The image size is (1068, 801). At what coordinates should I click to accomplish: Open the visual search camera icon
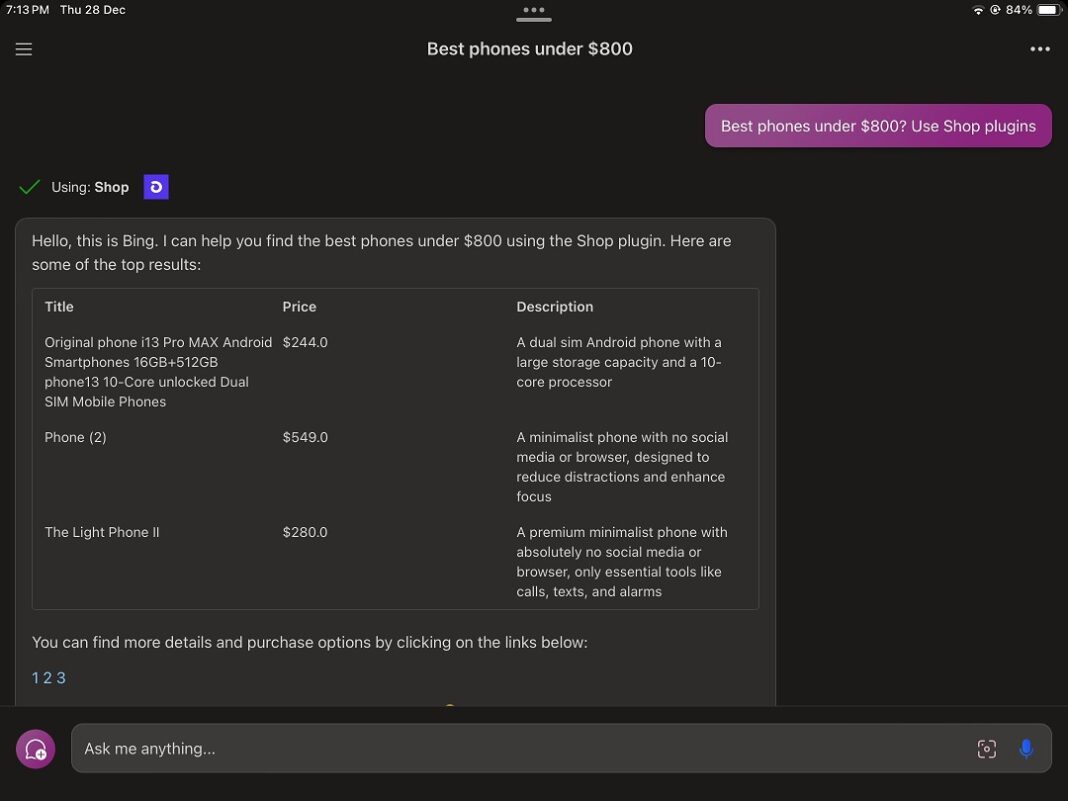tap(986, 749)
